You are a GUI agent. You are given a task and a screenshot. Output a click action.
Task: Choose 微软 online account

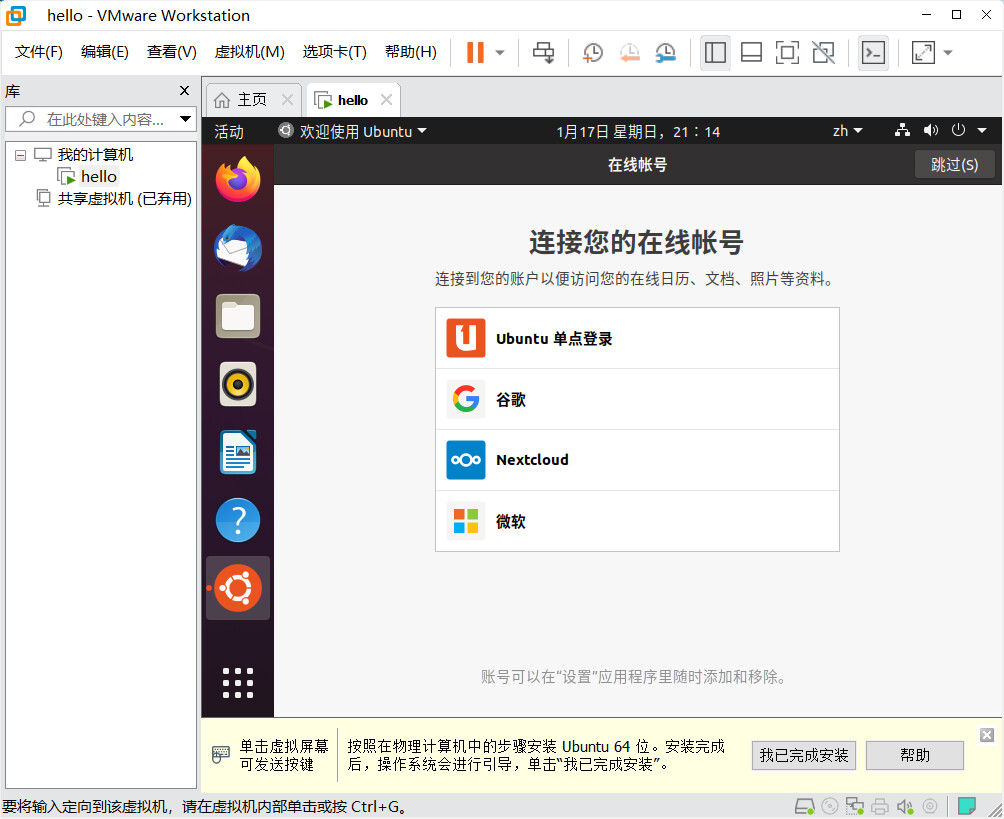(637, 521)
